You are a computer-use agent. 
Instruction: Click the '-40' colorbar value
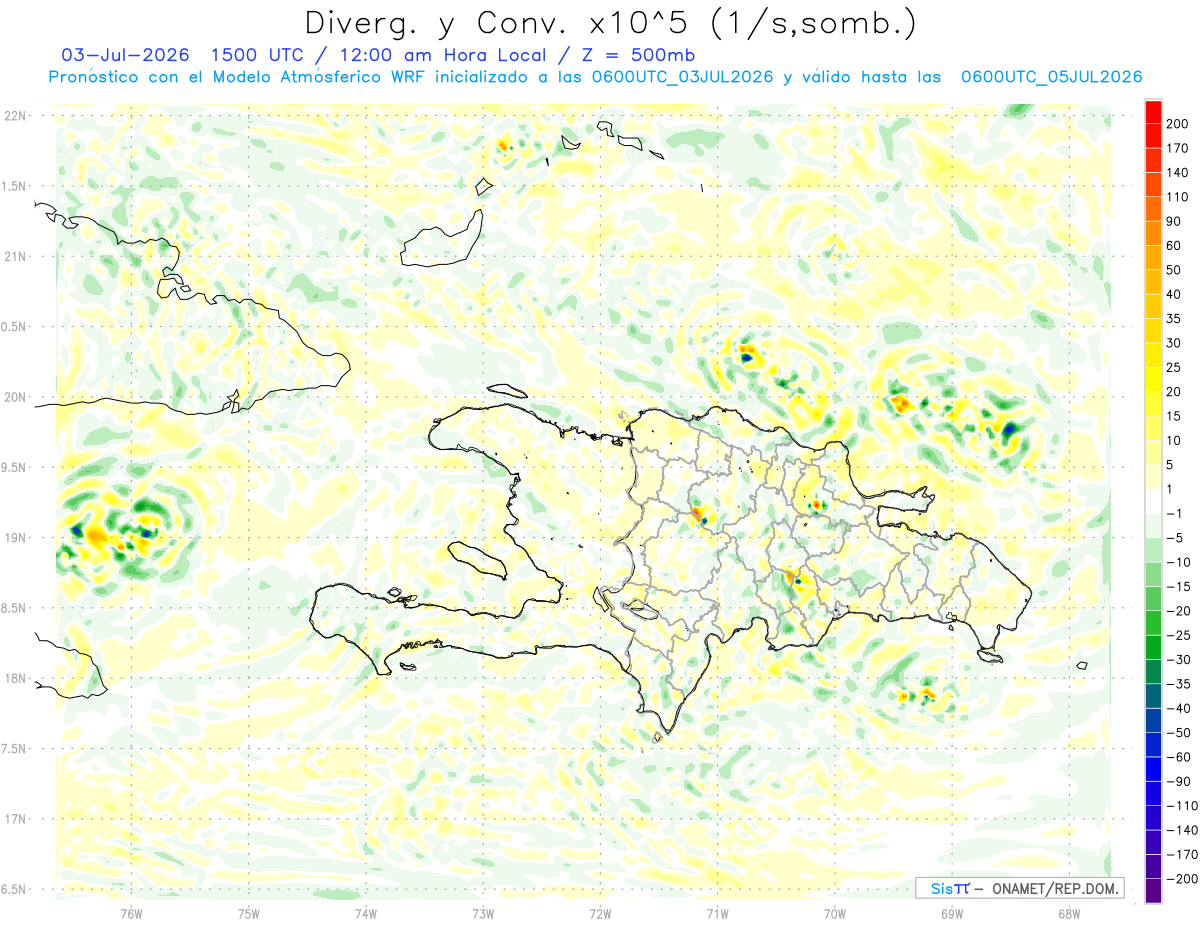tap(1180, 709)
